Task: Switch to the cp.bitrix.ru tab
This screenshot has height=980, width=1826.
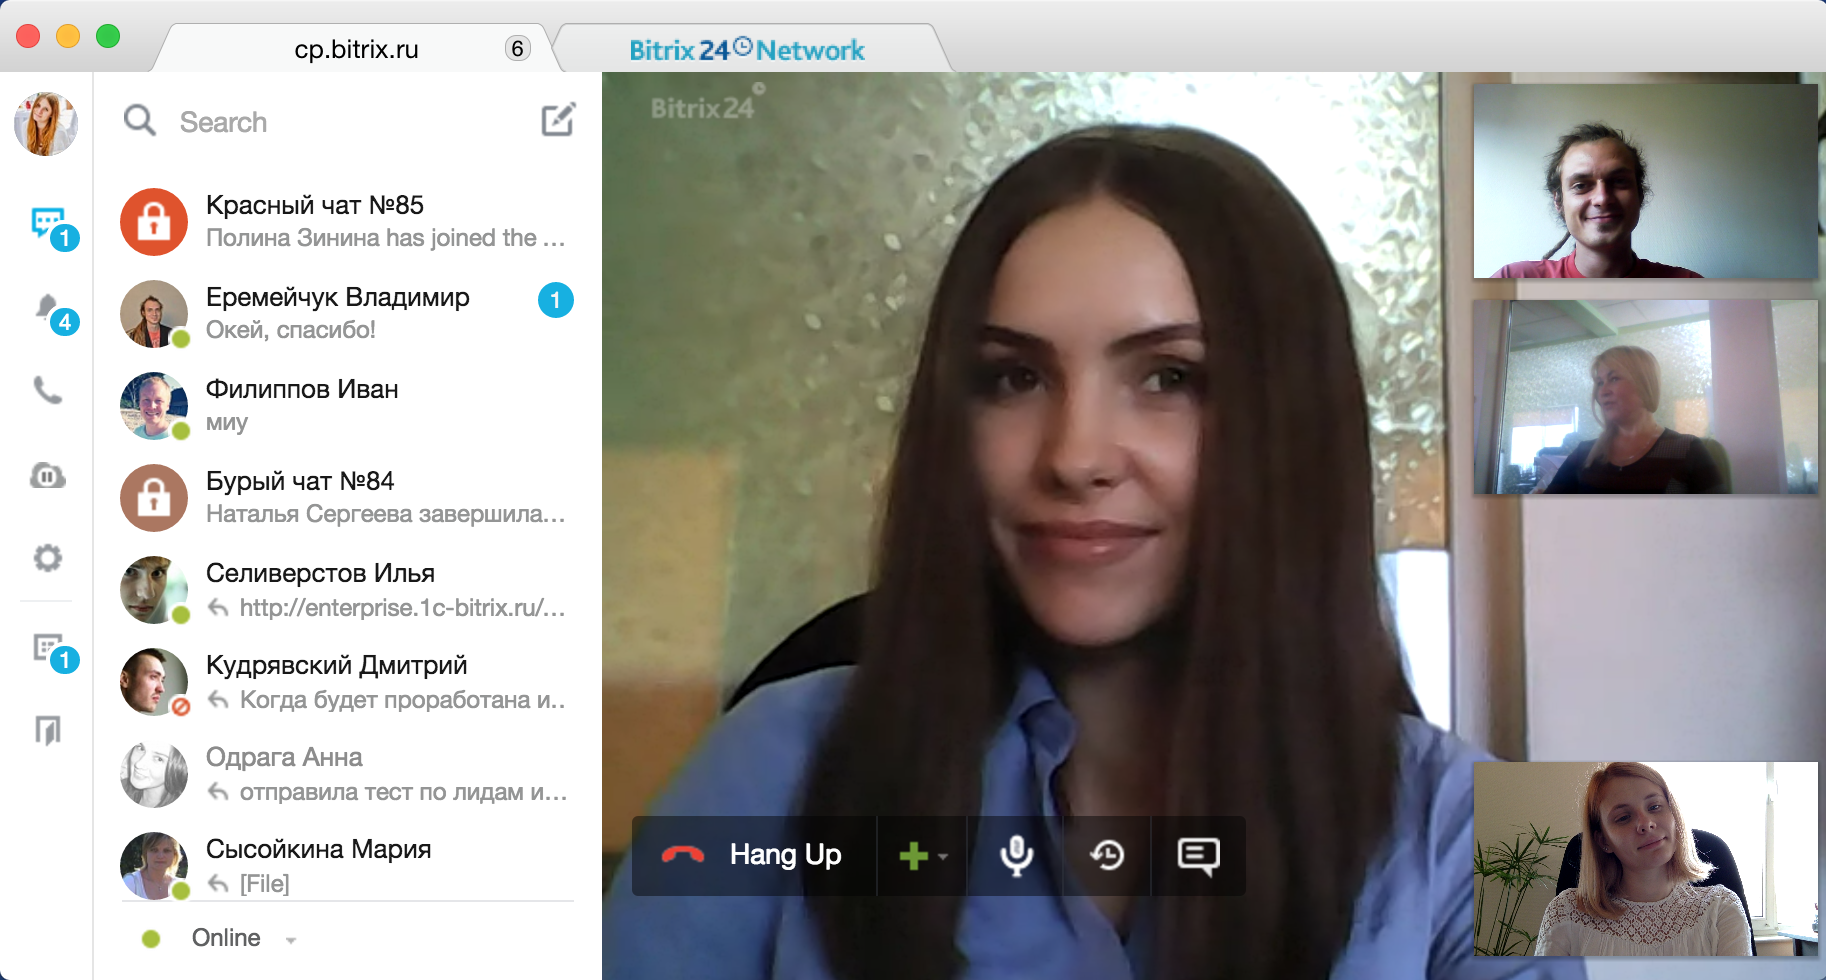Action: [x=357, y=49]
